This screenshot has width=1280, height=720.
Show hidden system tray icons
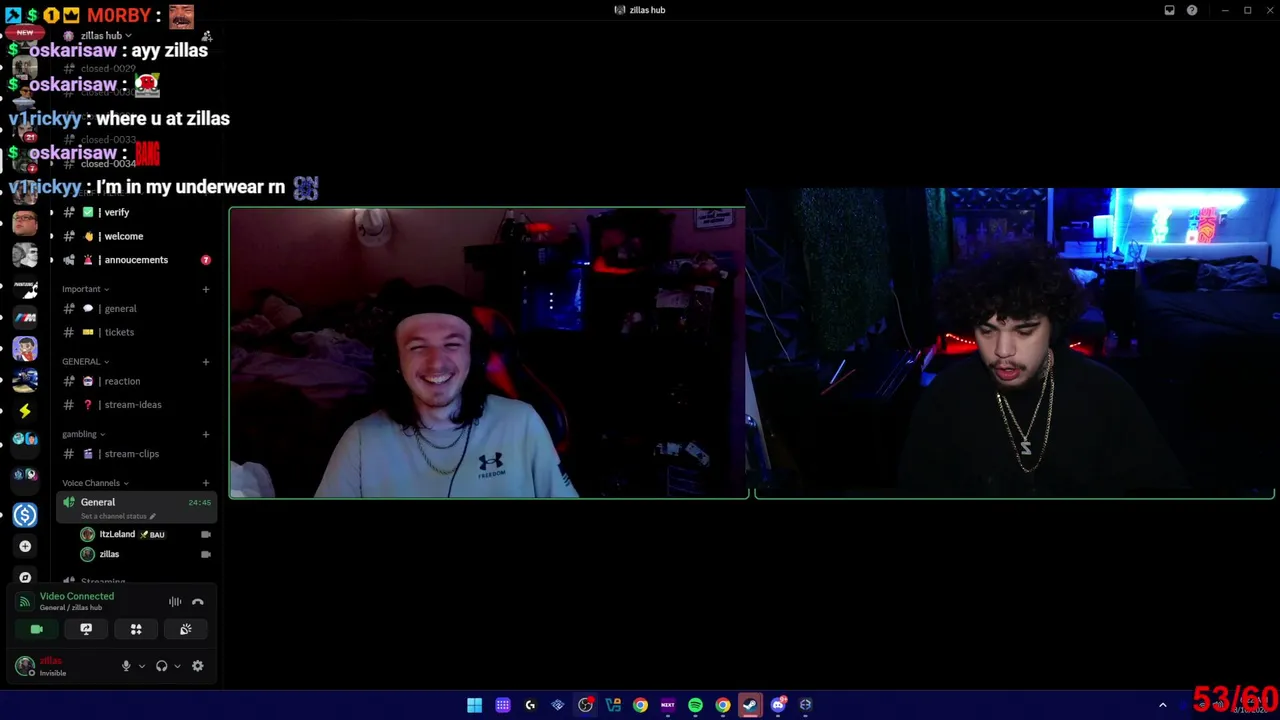[x=1162, y=705]
